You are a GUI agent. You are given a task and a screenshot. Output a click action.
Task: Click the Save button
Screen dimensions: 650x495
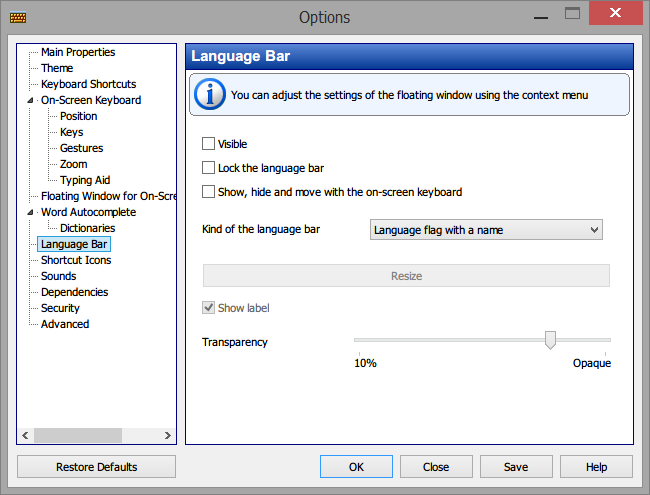tap(516, 467)
